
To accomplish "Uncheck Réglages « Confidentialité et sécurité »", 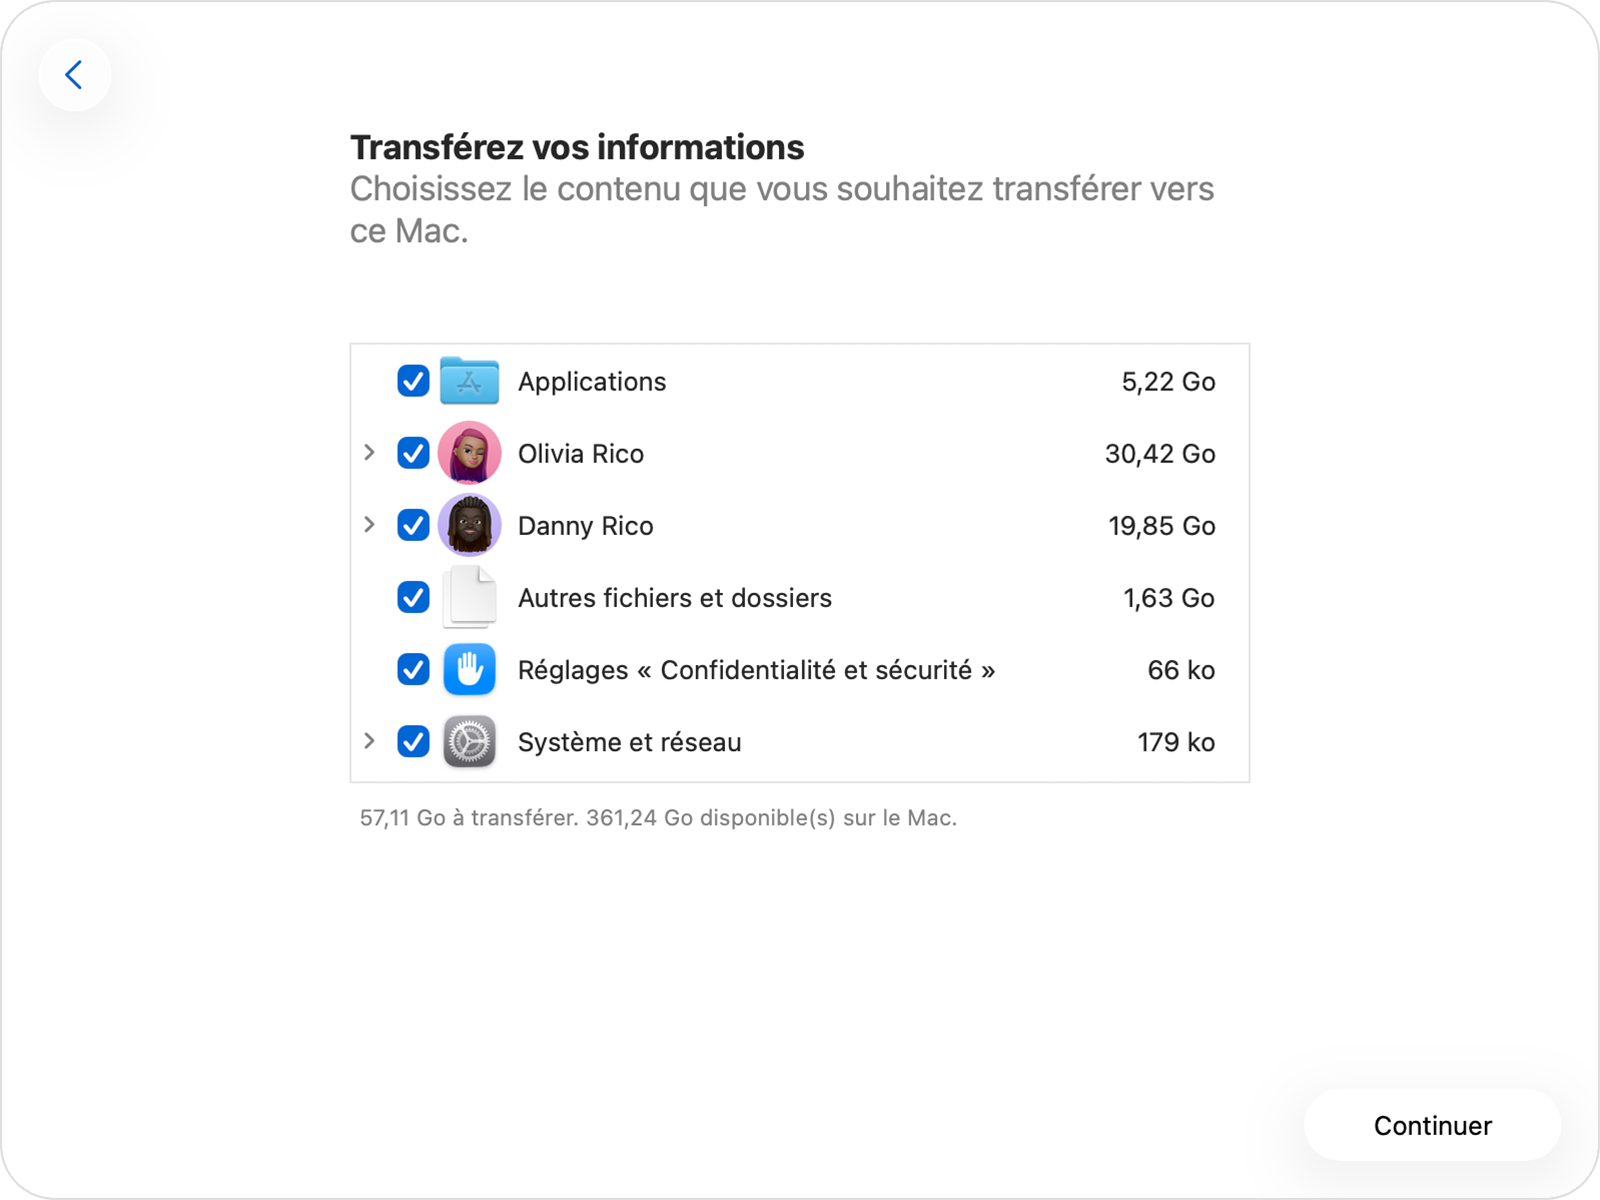I will 413,669.
